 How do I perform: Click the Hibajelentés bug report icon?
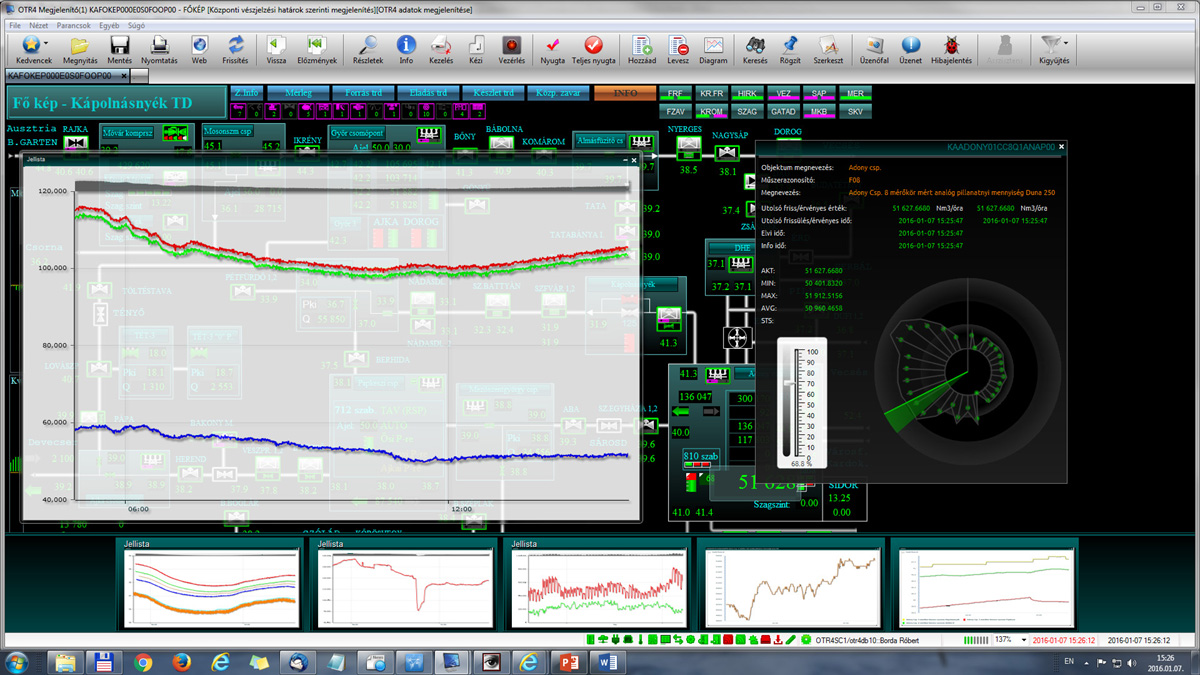tap(951, 49)
